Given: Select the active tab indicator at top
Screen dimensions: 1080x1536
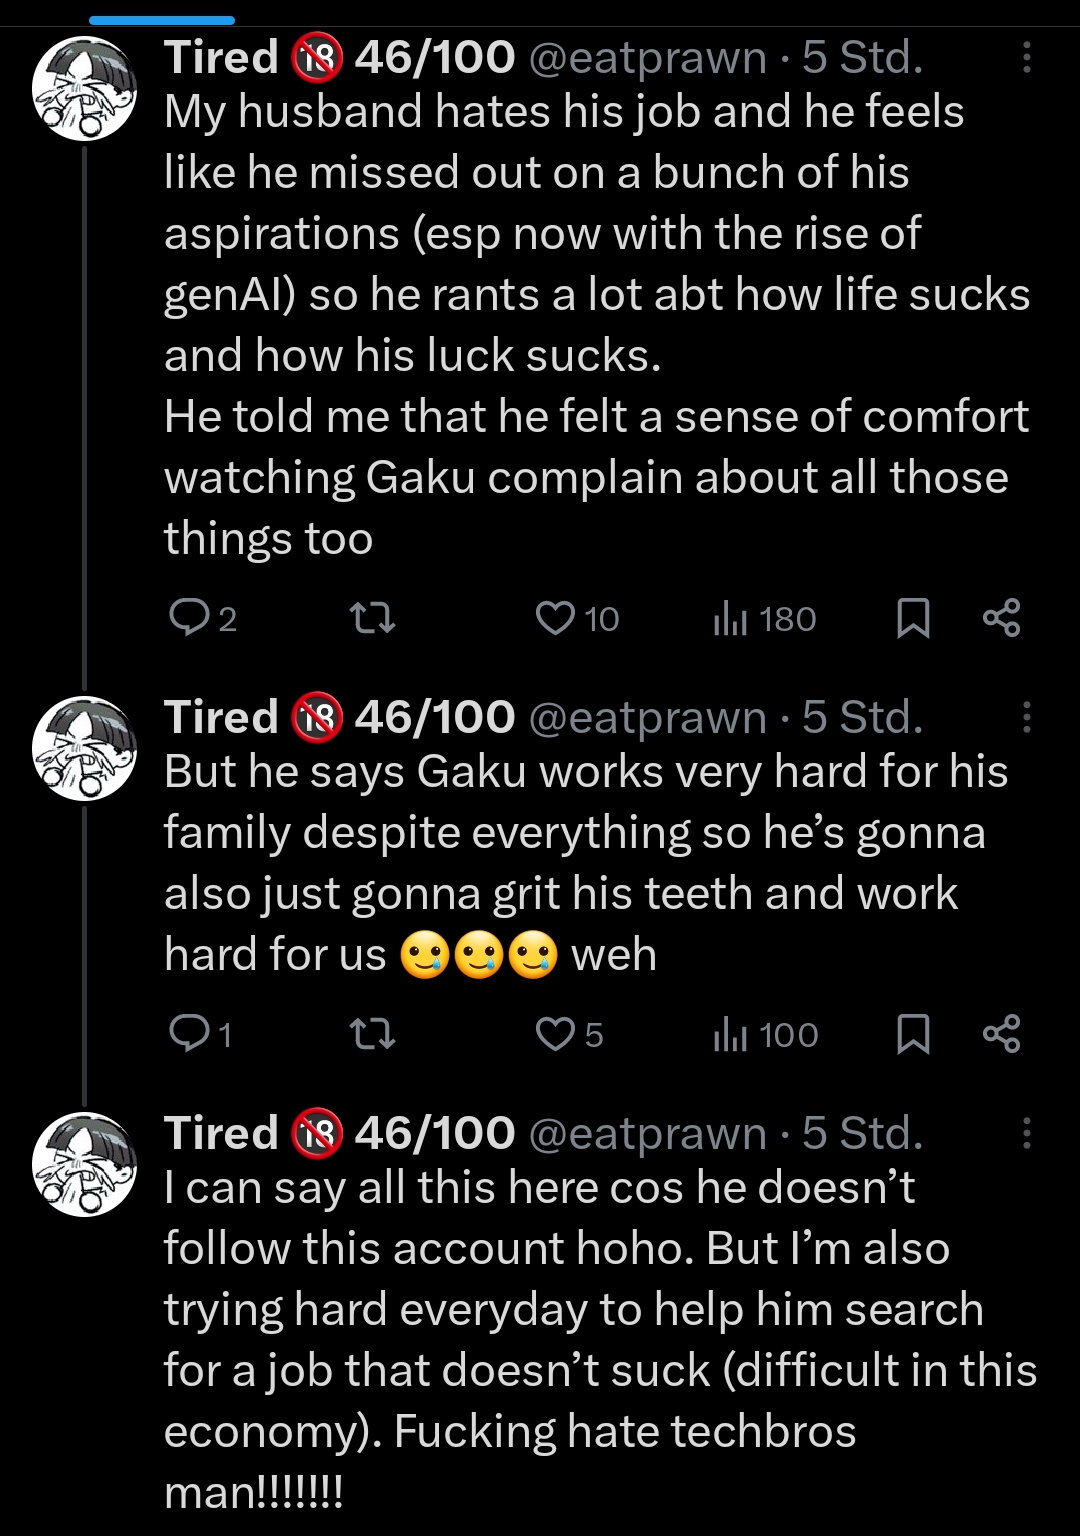Looking at the screenshot, I should pyautogui.click(x=162, y=19).
